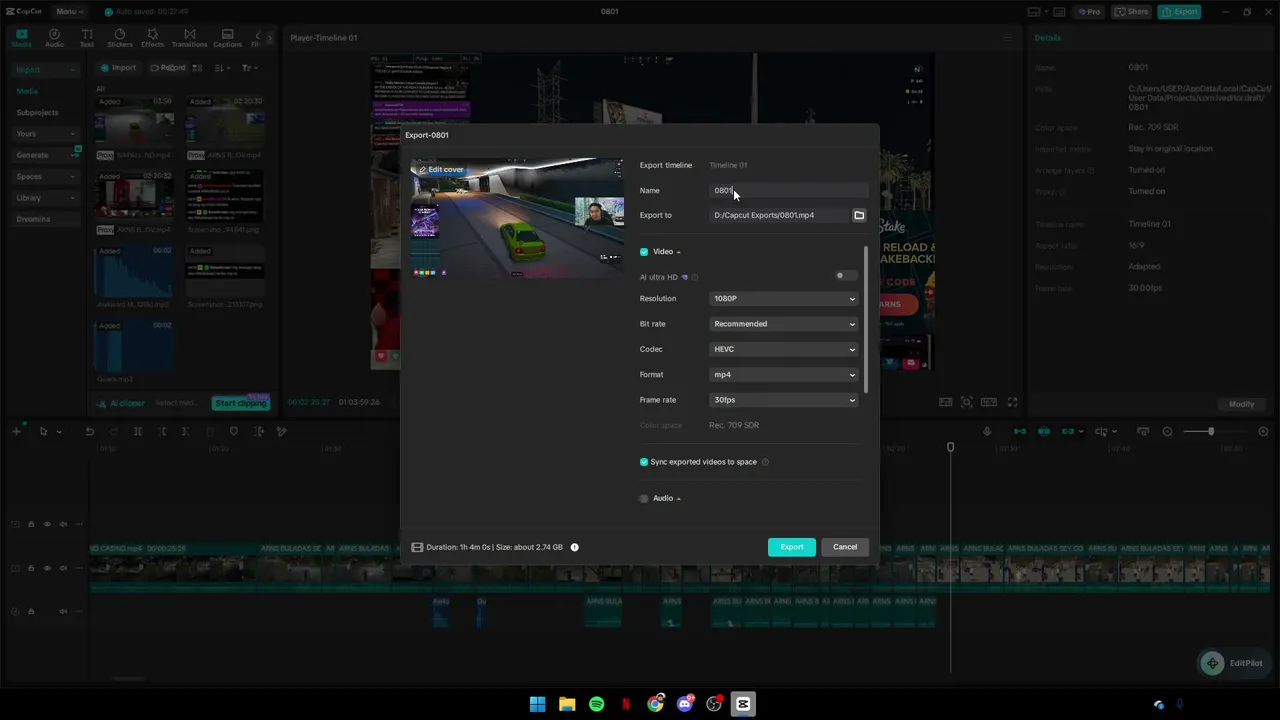Show AI ultra HD info tooltip
Image resolution: width=1280 pixels, height=720 pixels.
[x=695, y=277]
